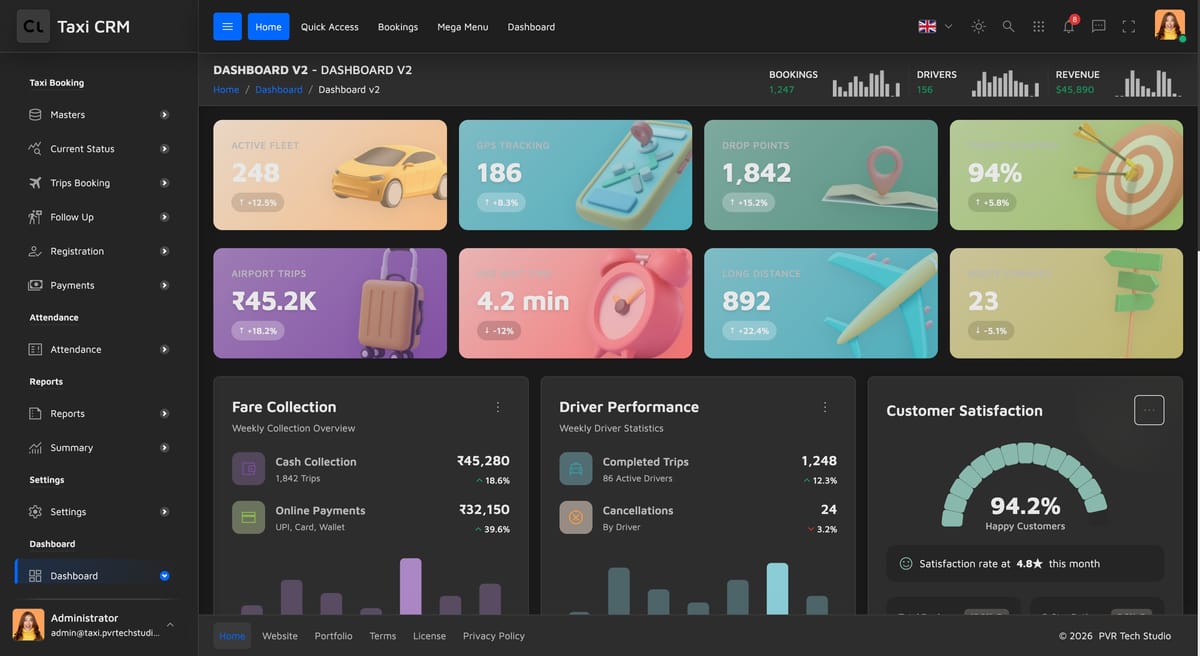Screen dimensions: 1200x656
Task: Open notifications bell icon
Action: click(x=1069, y=26)
